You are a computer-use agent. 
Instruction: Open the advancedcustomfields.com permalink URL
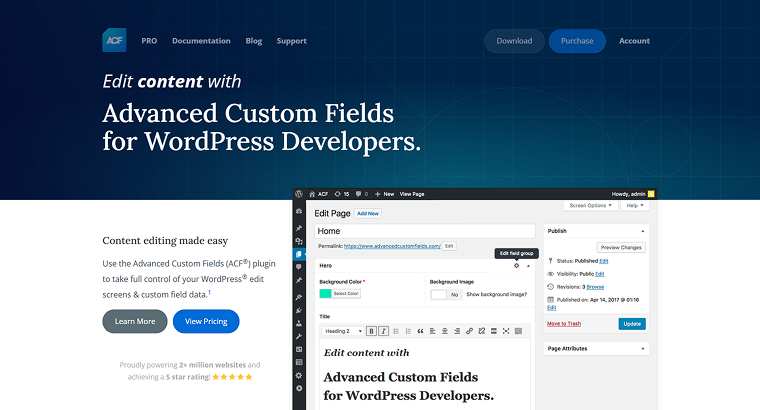392,246
